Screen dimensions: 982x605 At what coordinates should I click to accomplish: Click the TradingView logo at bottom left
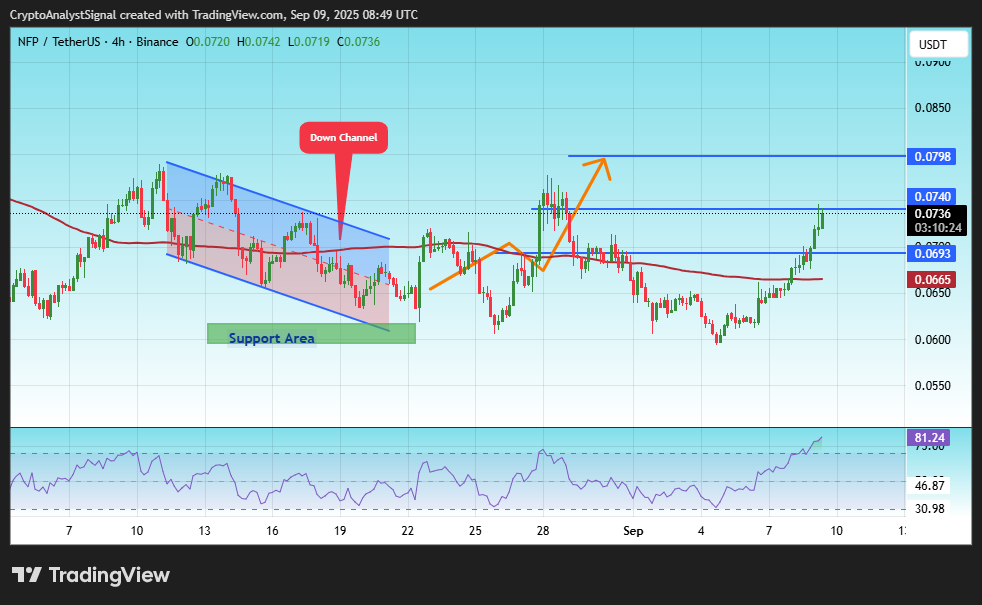coord(91,575)
